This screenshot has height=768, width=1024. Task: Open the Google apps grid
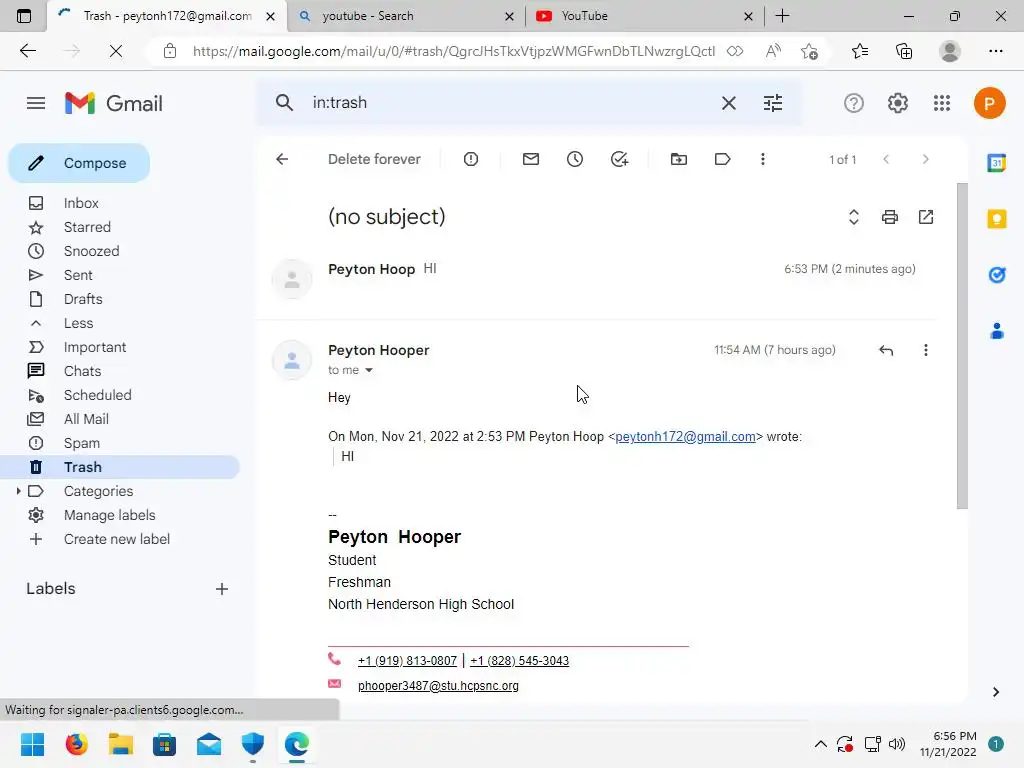942,103
